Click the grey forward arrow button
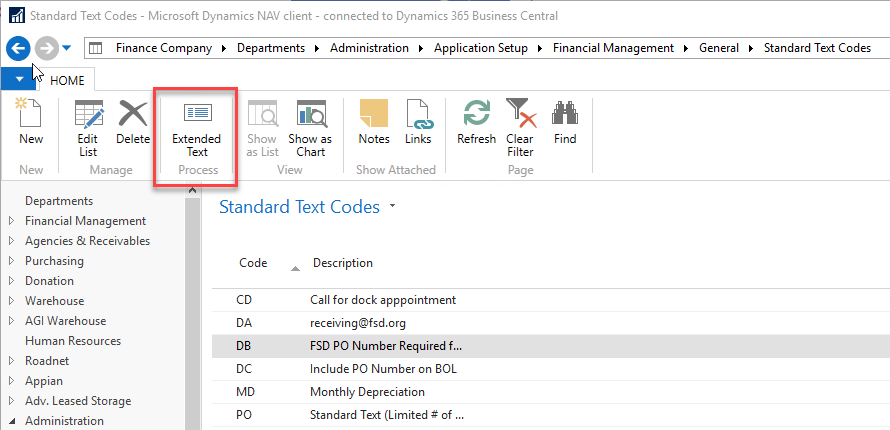Image resolution: width=890 pixels, height=430 pixels. pyautogui.click(x=47, y=49)
